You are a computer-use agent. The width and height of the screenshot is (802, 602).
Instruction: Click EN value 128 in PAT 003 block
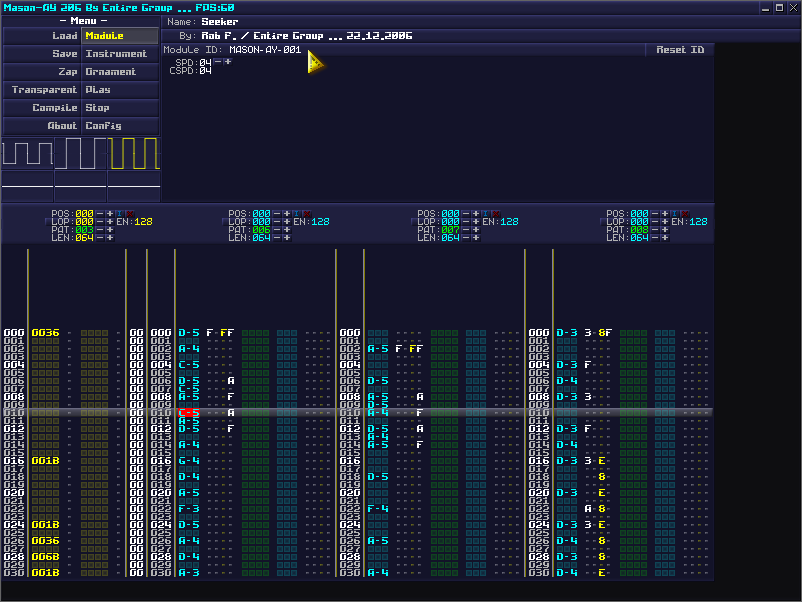pos(144,221)
